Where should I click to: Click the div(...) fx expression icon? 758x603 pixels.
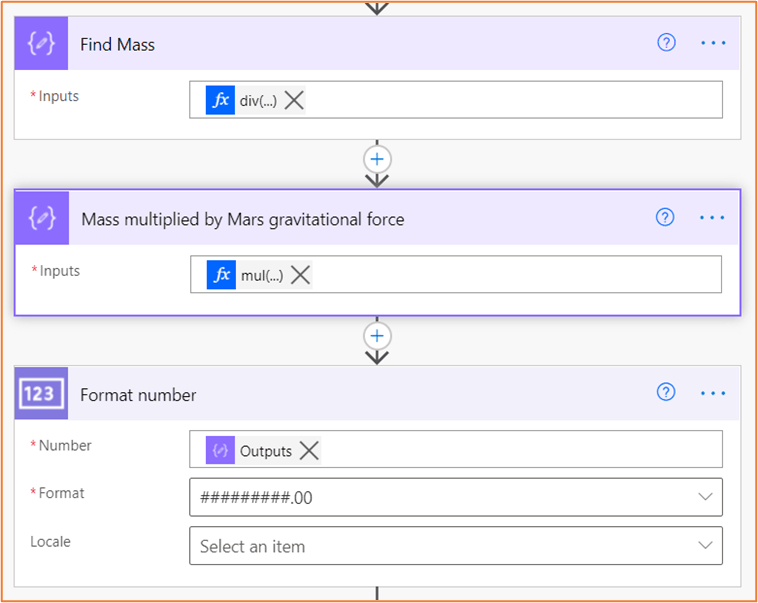[220, 100]
